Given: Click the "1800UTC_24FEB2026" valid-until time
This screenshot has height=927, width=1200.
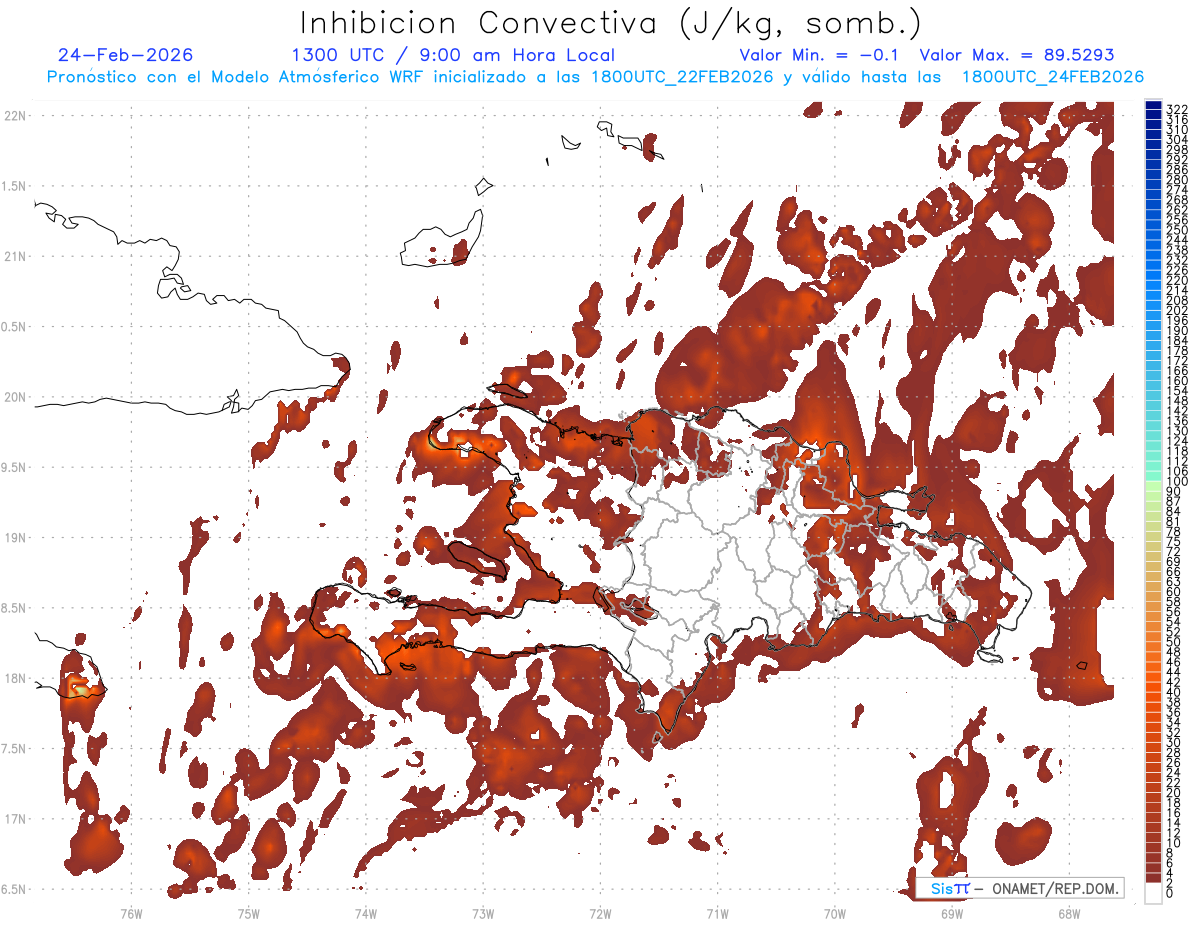Looking at the screenshot, I should (1053, 77).
